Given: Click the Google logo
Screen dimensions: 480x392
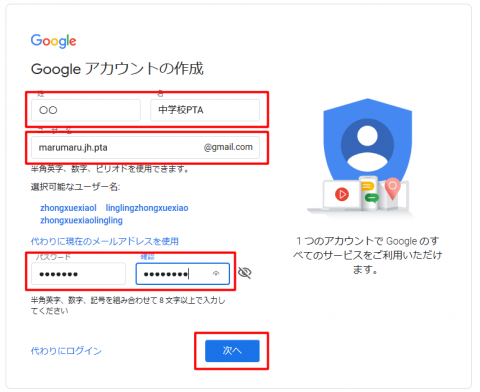Looking at the screenshot, I should 53,41.
